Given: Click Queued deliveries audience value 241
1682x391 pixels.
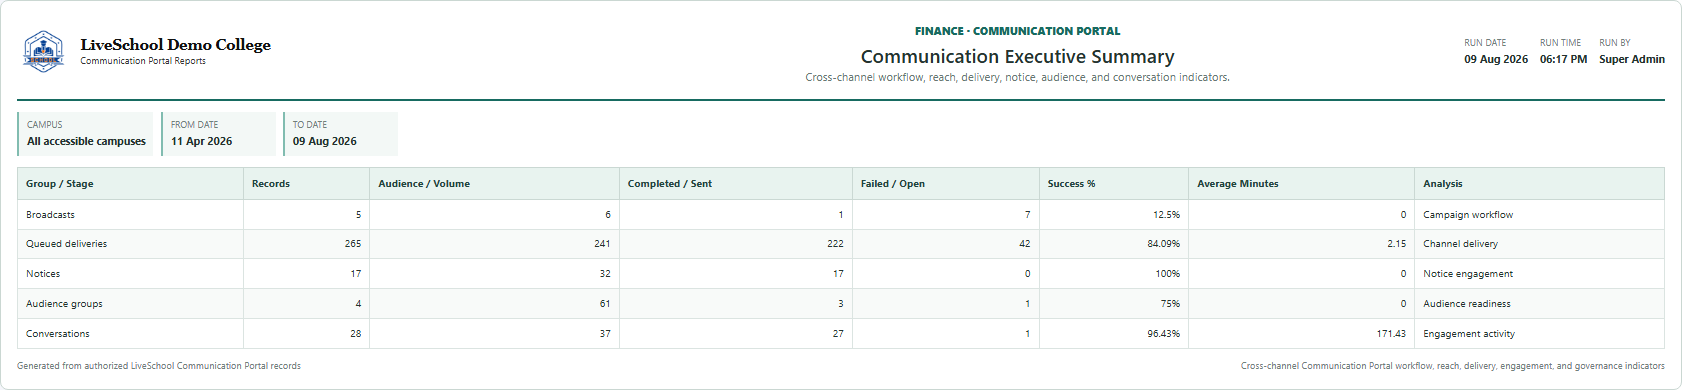Looking at the screenshot, I should 602,244.
